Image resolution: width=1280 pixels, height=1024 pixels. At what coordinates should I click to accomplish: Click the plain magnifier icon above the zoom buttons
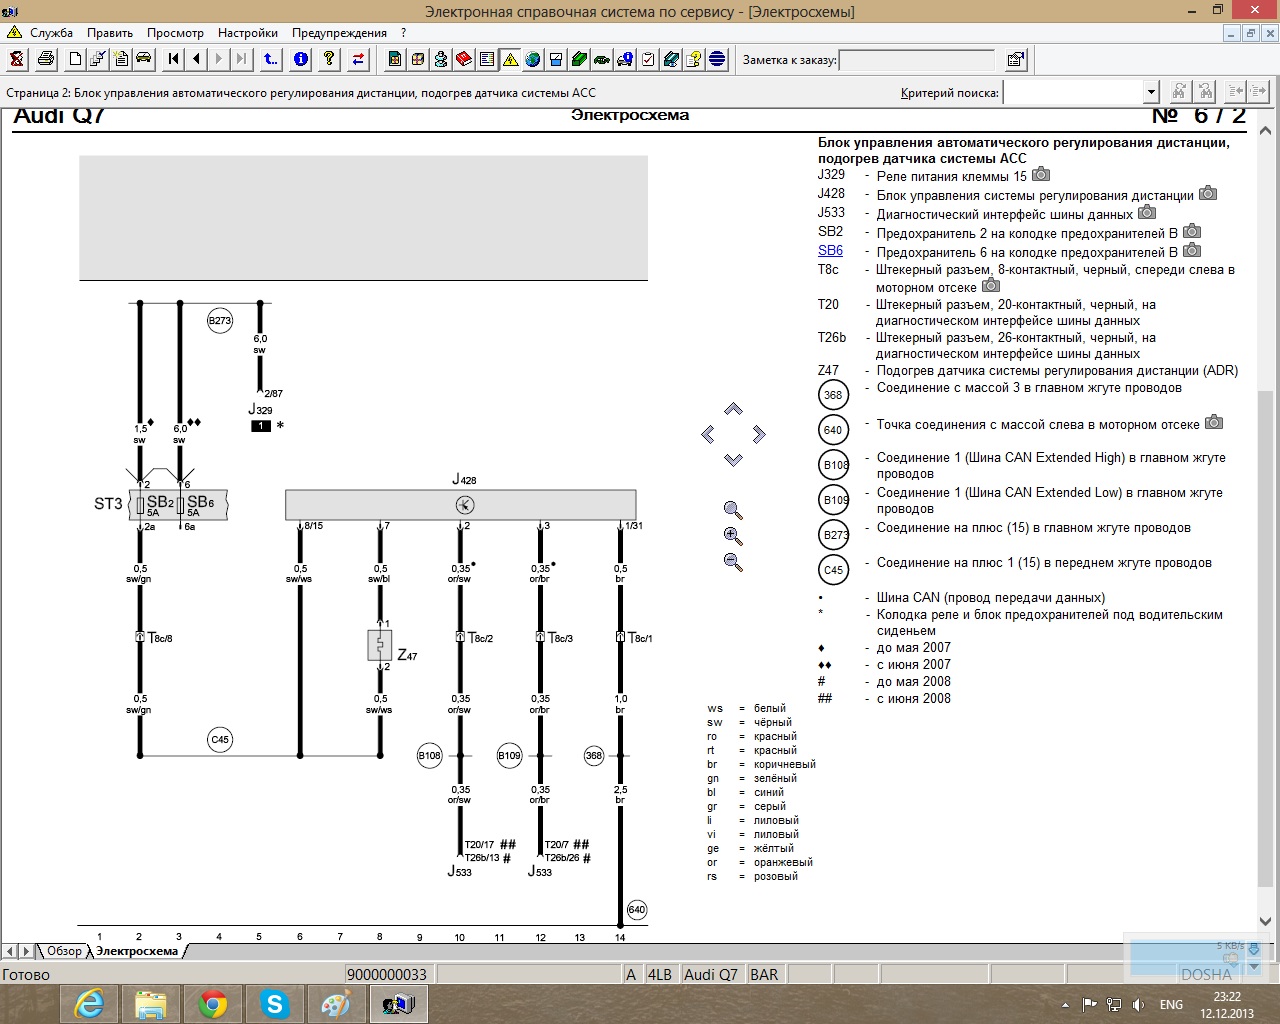click(733, 510)
